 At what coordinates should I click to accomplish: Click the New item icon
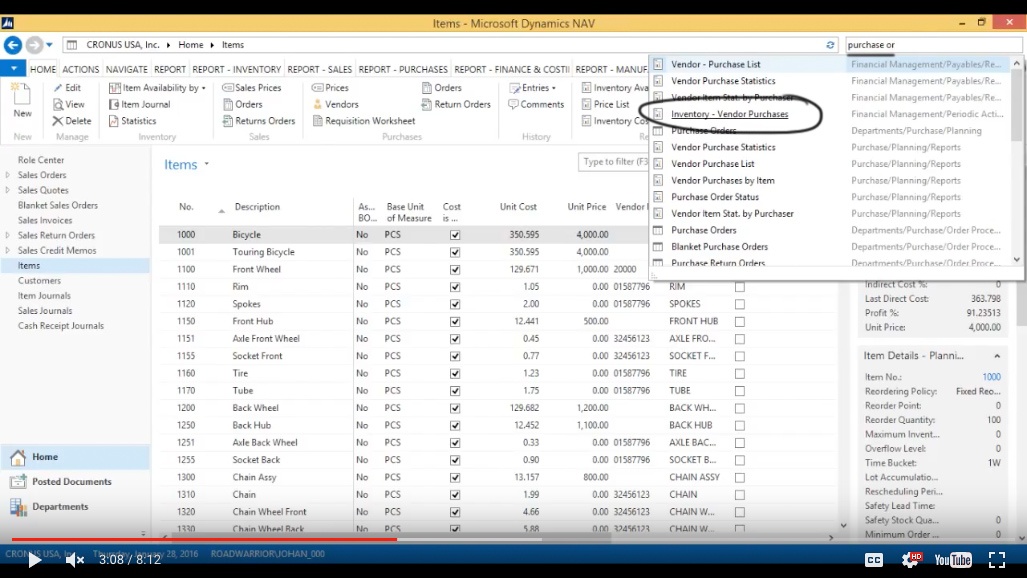22,94
